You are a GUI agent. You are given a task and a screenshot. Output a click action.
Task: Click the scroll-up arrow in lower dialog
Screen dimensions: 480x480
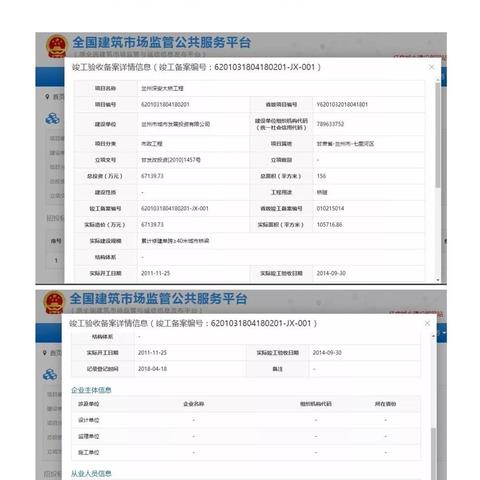(x=433, y=336)
